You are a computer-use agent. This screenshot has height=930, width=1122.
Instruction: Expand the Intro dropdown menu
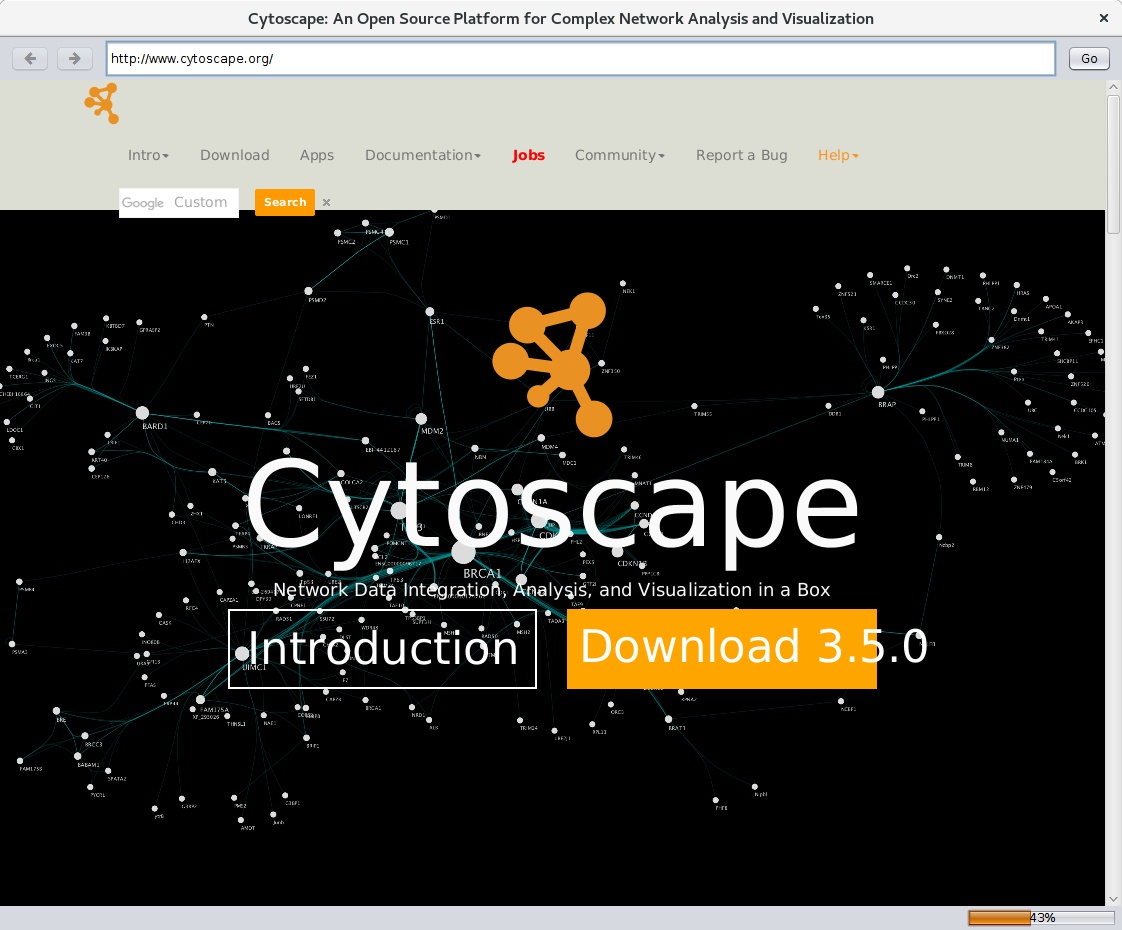148,155
